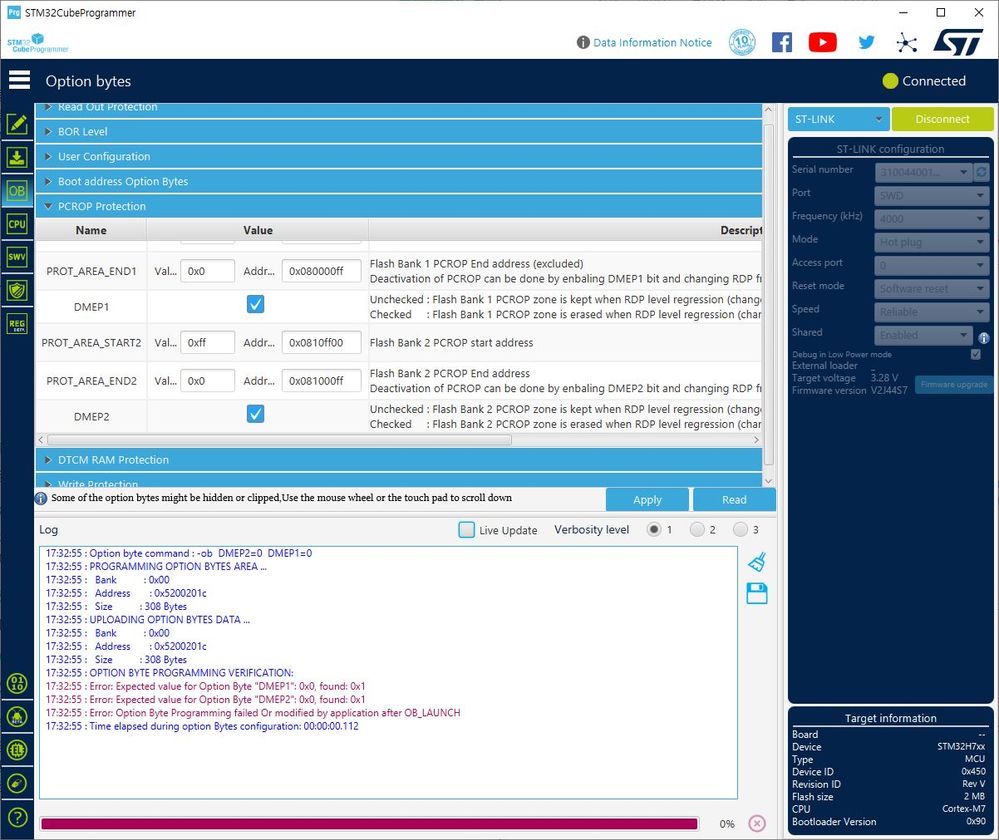Collapse the PCROP Protection section
Screen dimensions: 999x840
(399, 206)
